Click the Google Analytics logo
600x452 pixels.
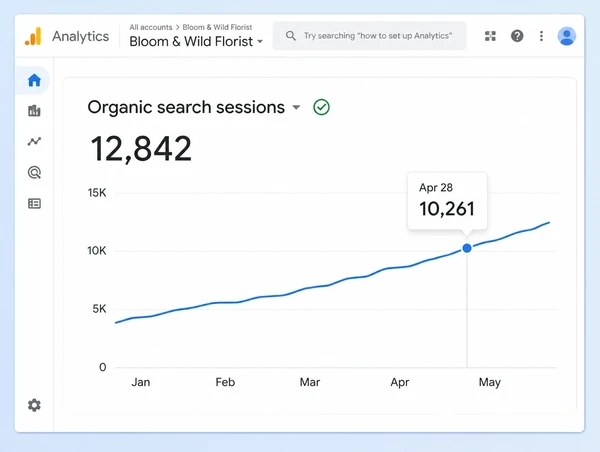coord(33,36)
